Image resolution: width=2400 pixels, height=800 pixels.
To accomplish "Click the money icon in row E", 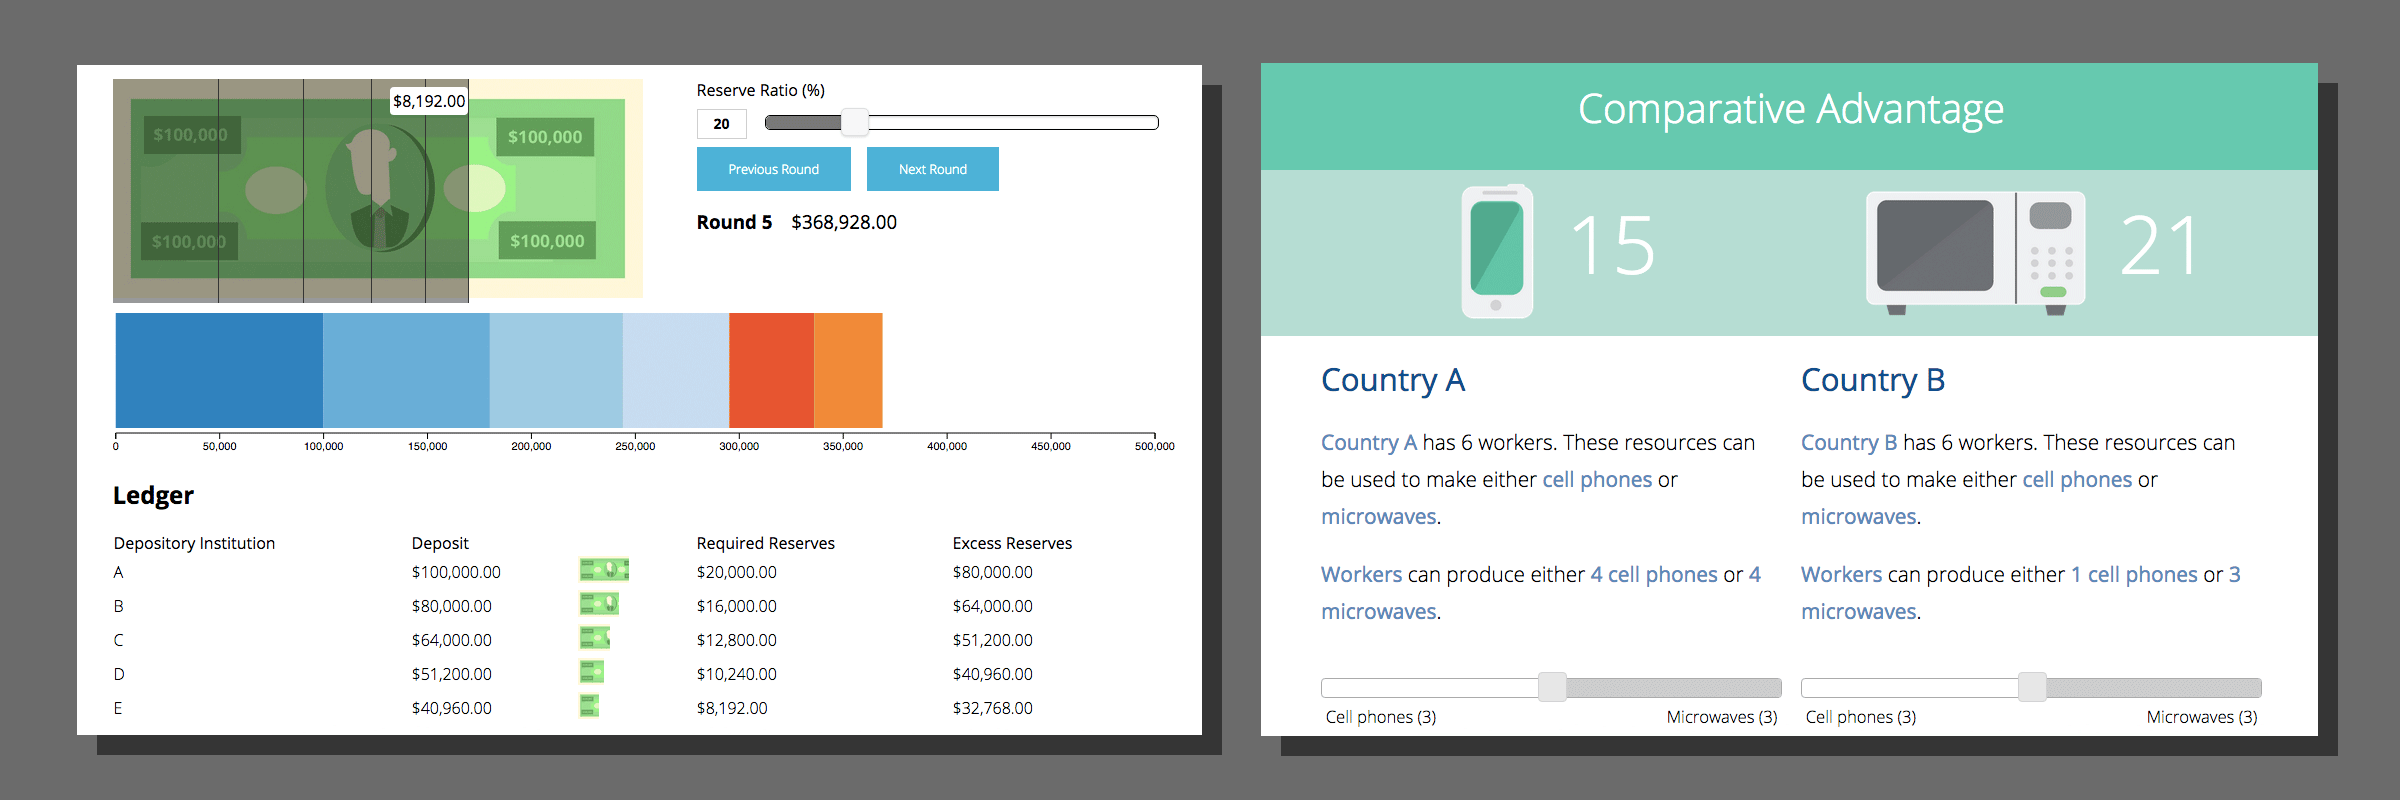I will [589, 706].
